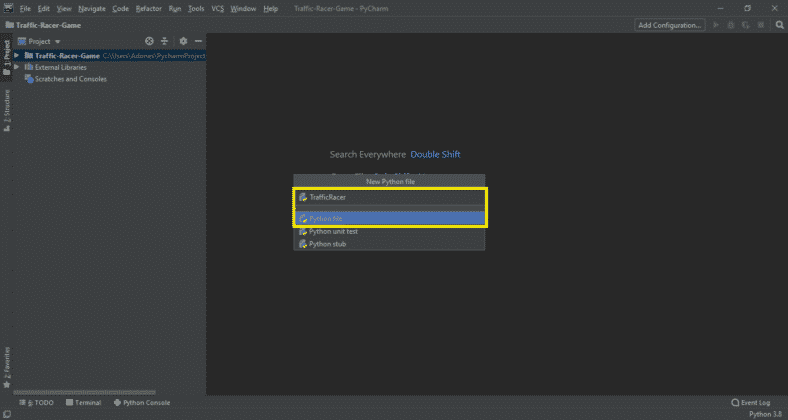Open the Event Log

[x=751, y=402]
